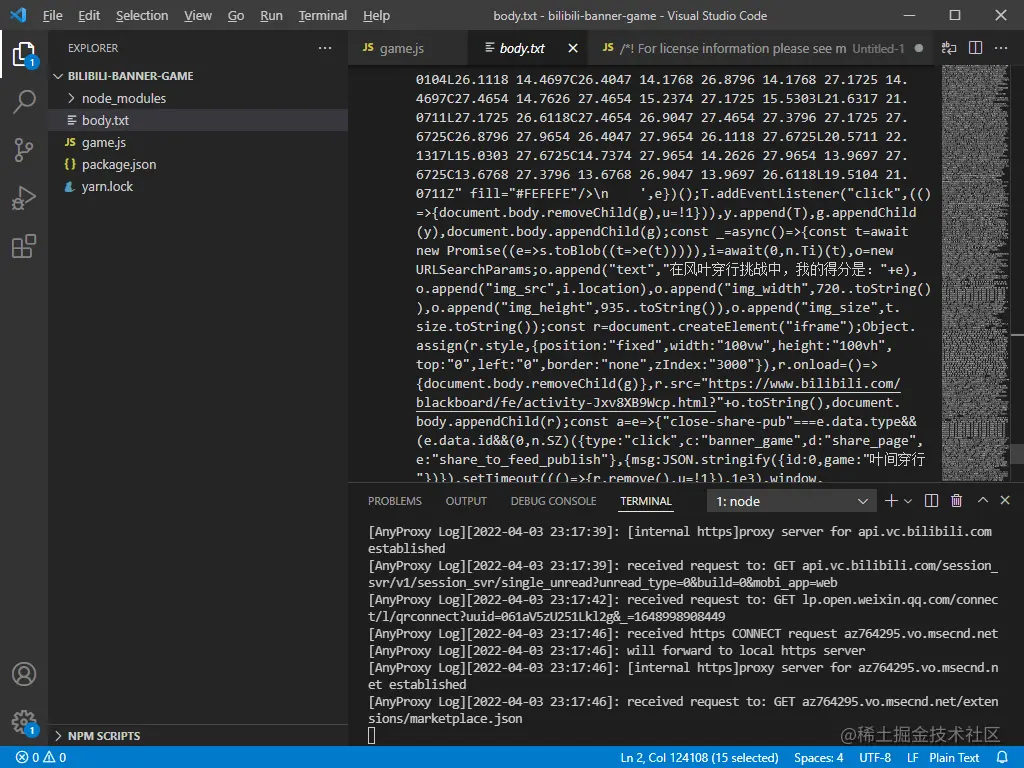
Task: Open yarn.lock from the explorer tree
Action: point(199,187)
